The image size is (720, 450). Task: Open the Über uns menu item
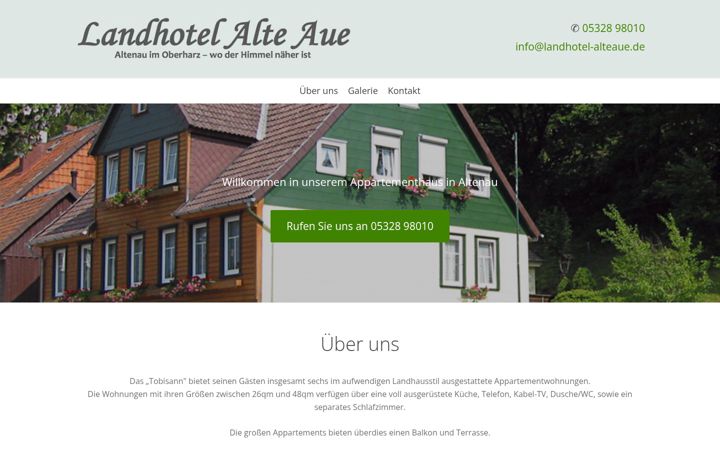click(318, 91)
